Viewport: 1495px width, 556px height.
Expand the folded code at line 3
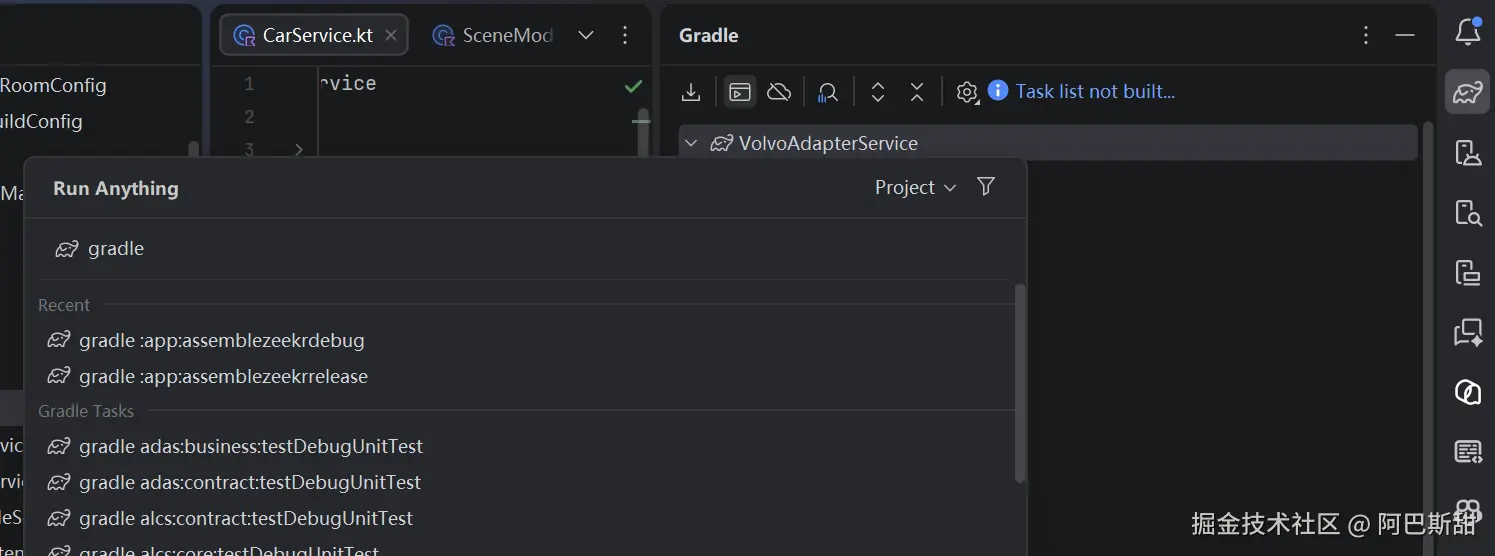click(x=298, y=150)
